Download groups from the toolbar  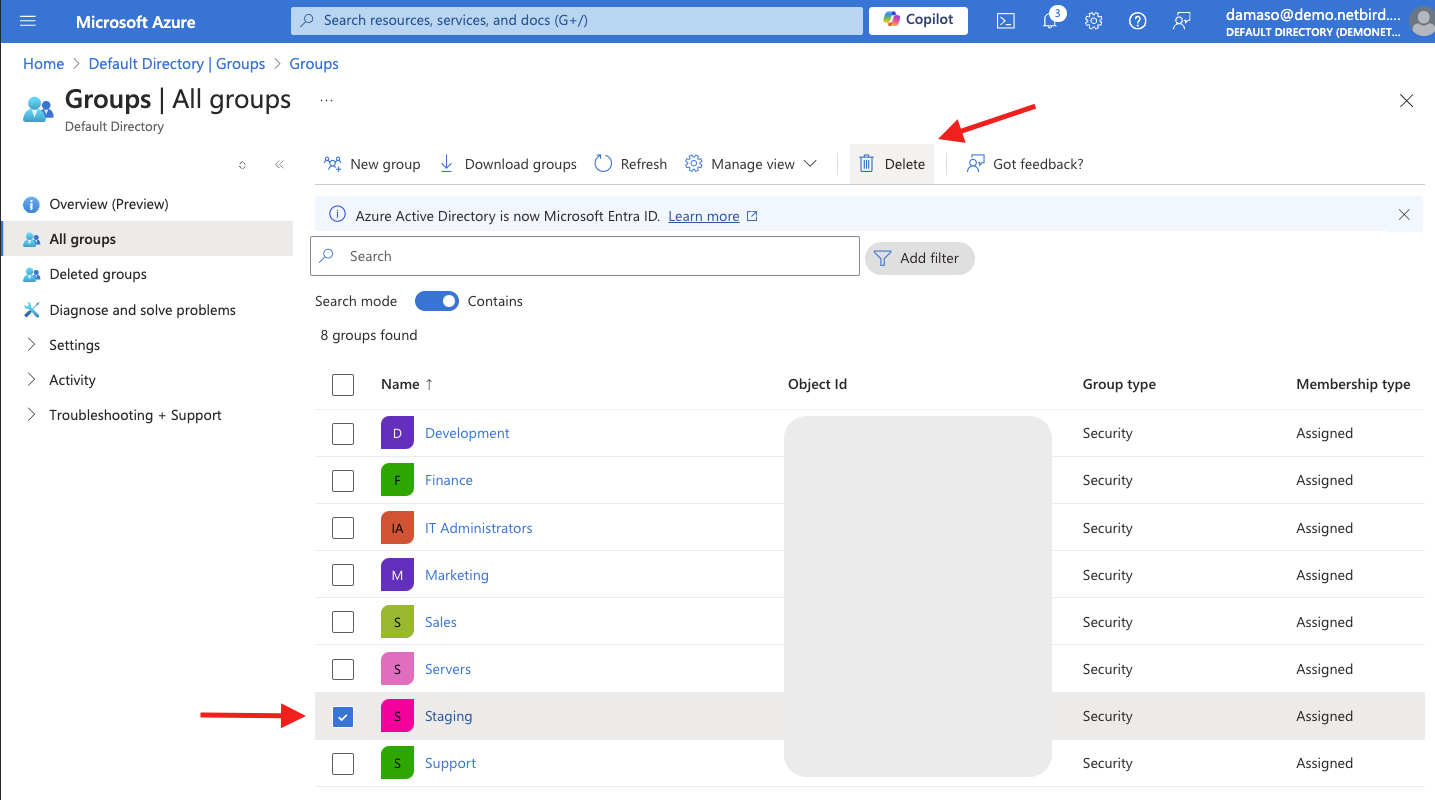pos(508,164)
